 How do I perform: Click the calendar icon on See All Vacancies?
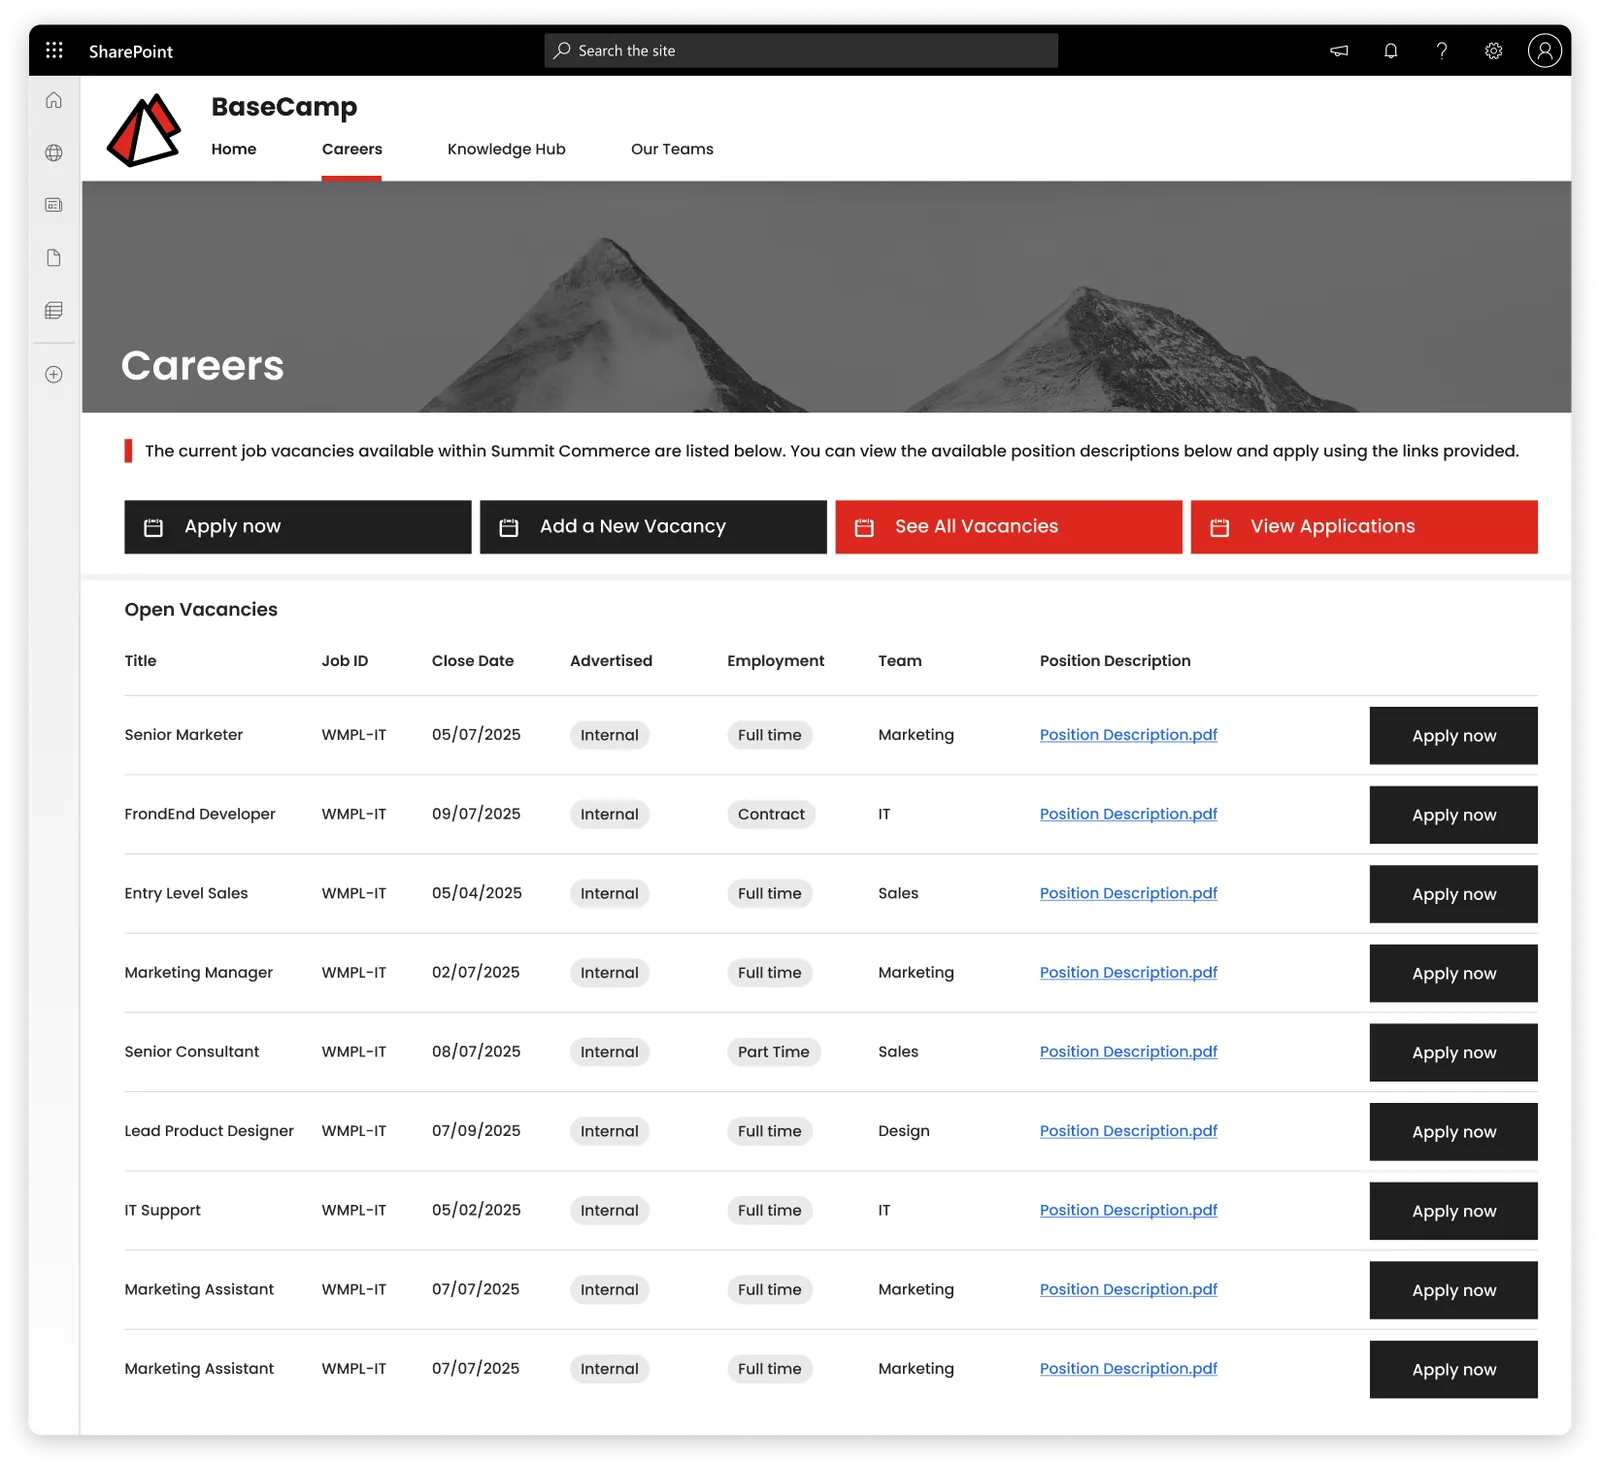(x=864, y=527)
